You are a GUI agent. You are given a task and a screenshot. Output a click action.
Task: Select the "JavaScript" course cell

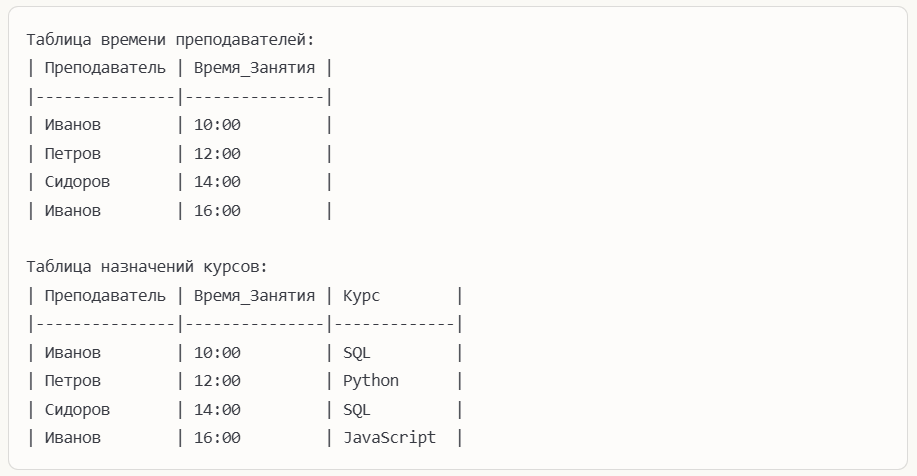click(389, 438)
